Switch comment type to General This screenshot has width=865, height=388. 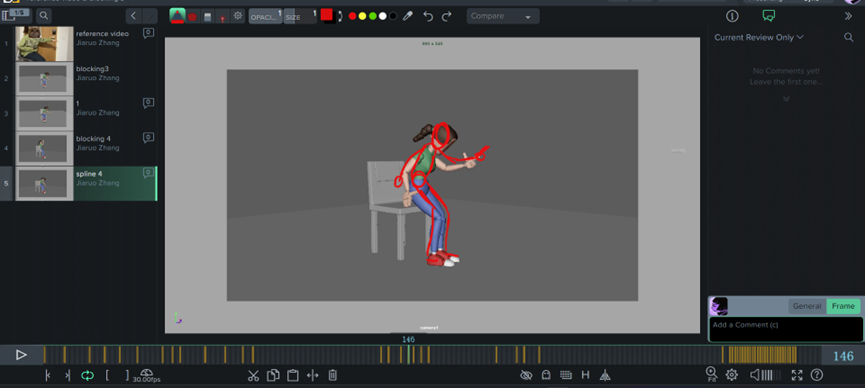(x=807, y=306)
